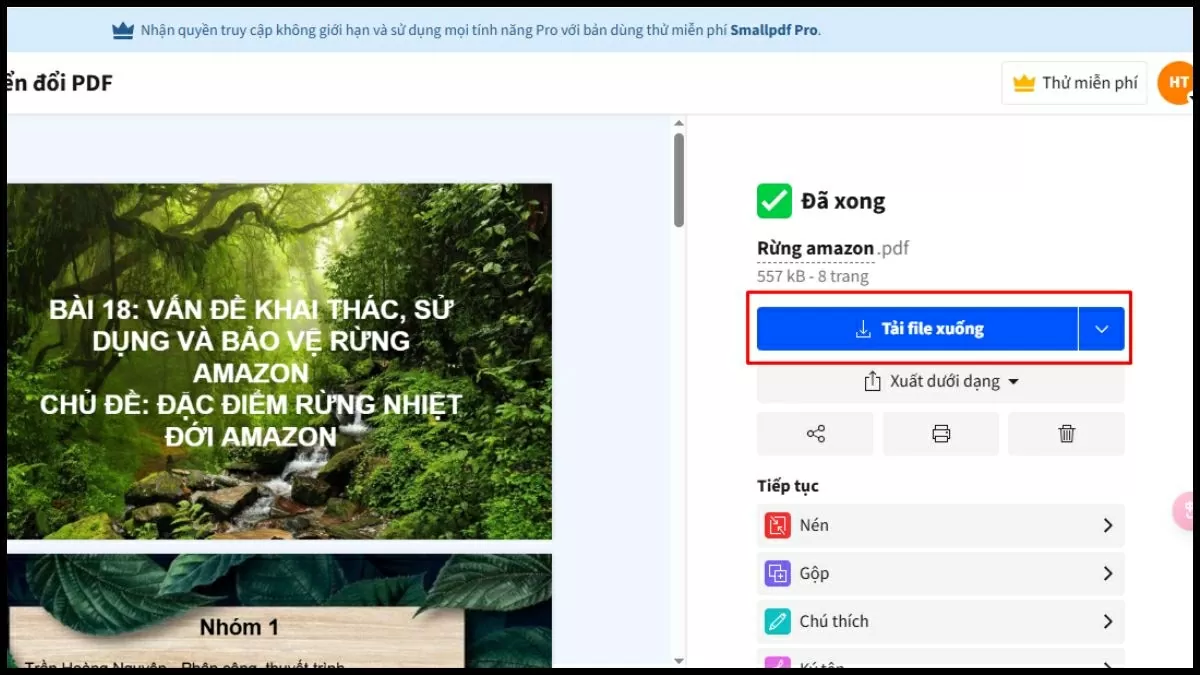
Task: Click the Chuyển đổi PDF page heading
Action: (x=55, y=83)
